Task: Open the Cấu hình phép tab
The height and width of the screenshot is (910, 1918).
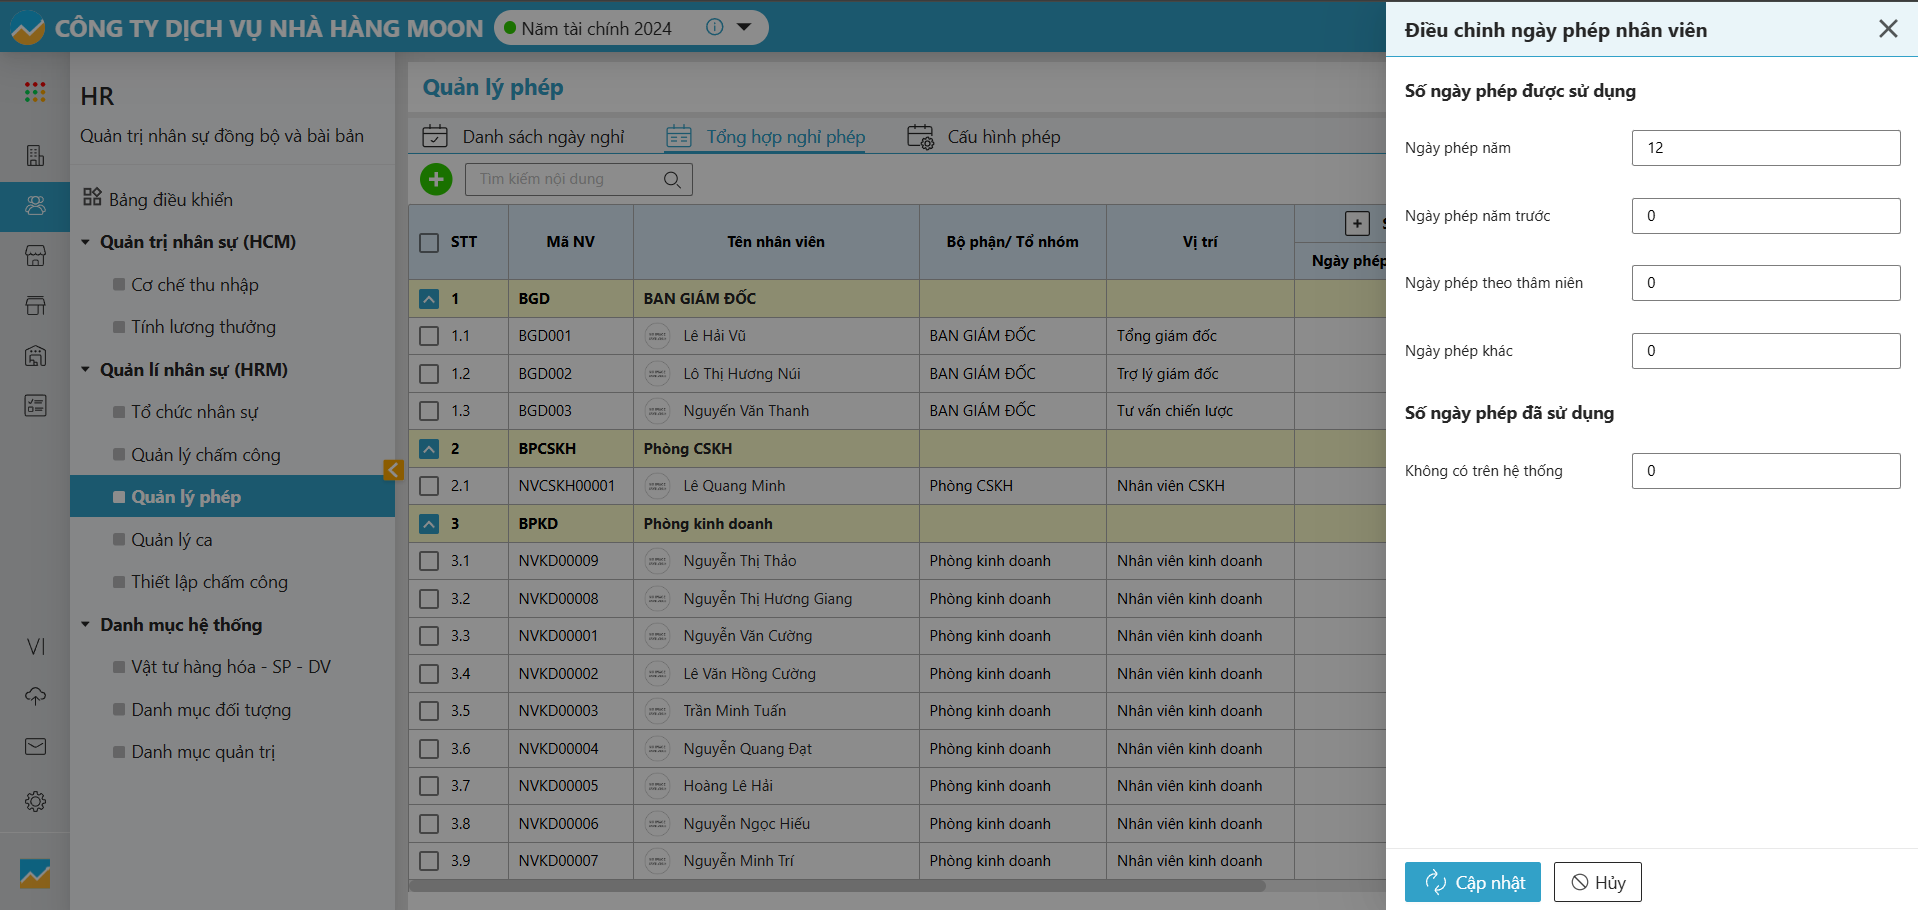Action: pos(1003,137)
